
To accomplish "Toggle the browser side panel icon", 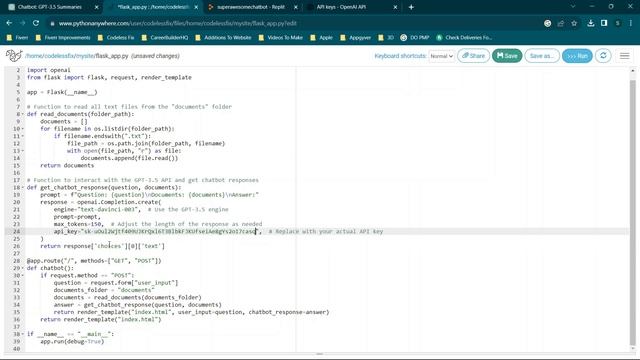I will click(x=604, y=23).
